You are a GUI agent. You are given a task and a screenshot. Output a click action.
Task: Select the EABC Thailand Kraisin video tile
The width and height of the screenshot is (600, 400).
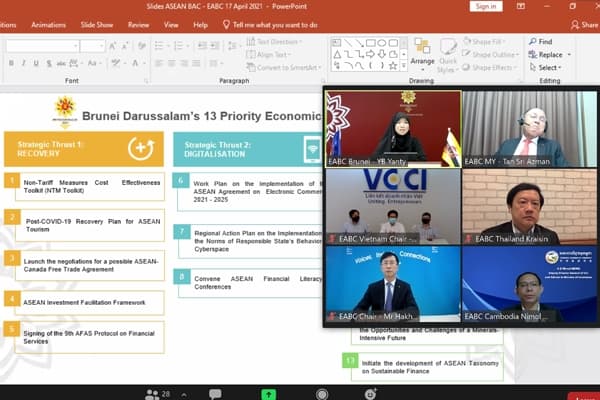point(529,206)
